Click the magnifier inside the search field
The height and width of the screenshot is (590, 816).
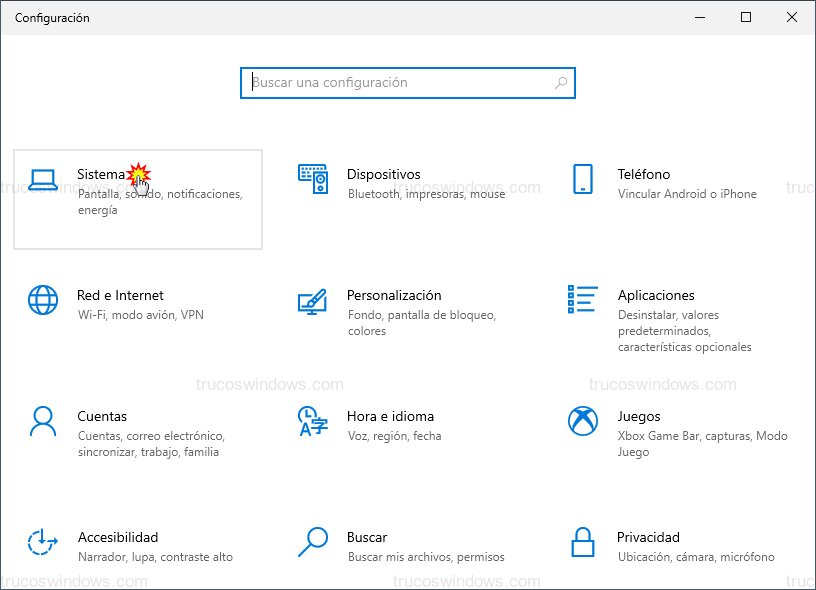tap(560, 83)
